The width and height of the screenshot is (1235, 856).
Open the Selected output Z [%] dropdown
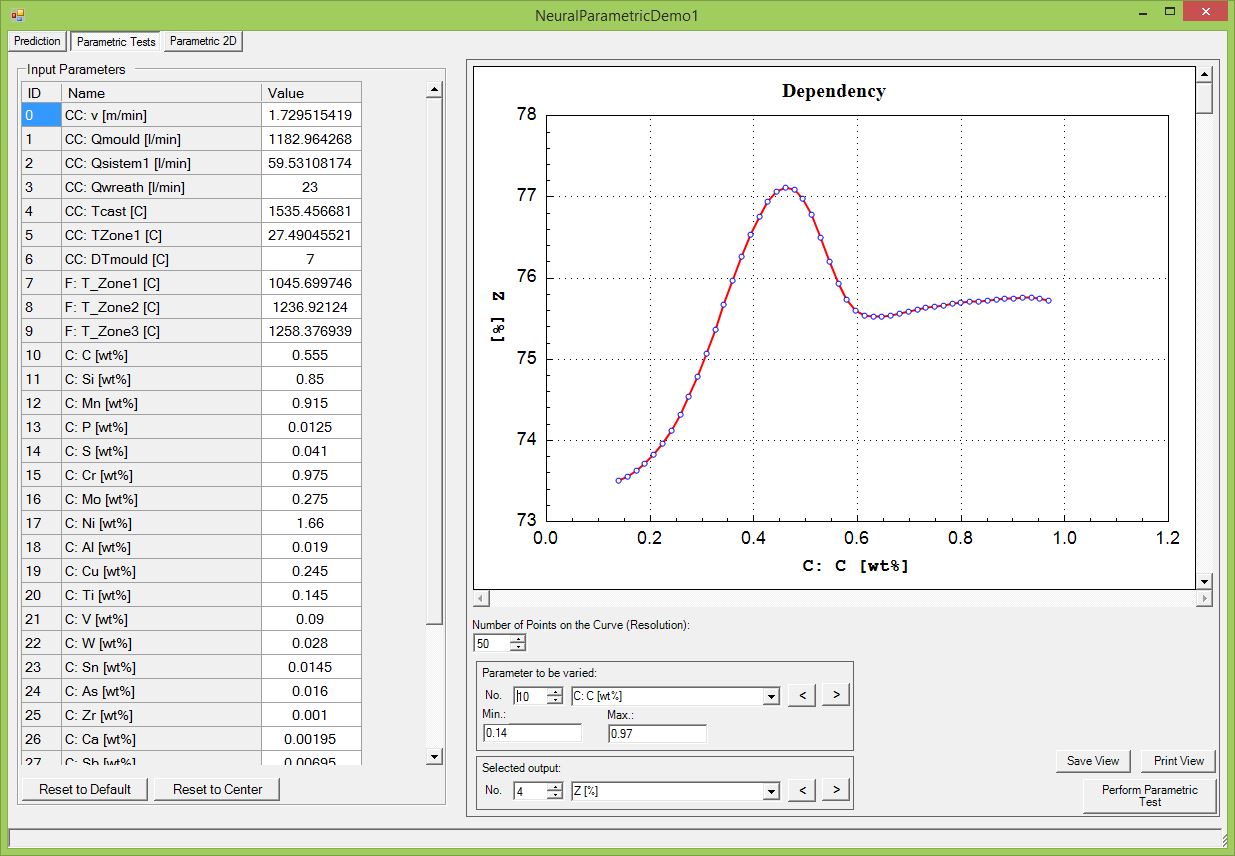tap(771, 790)
